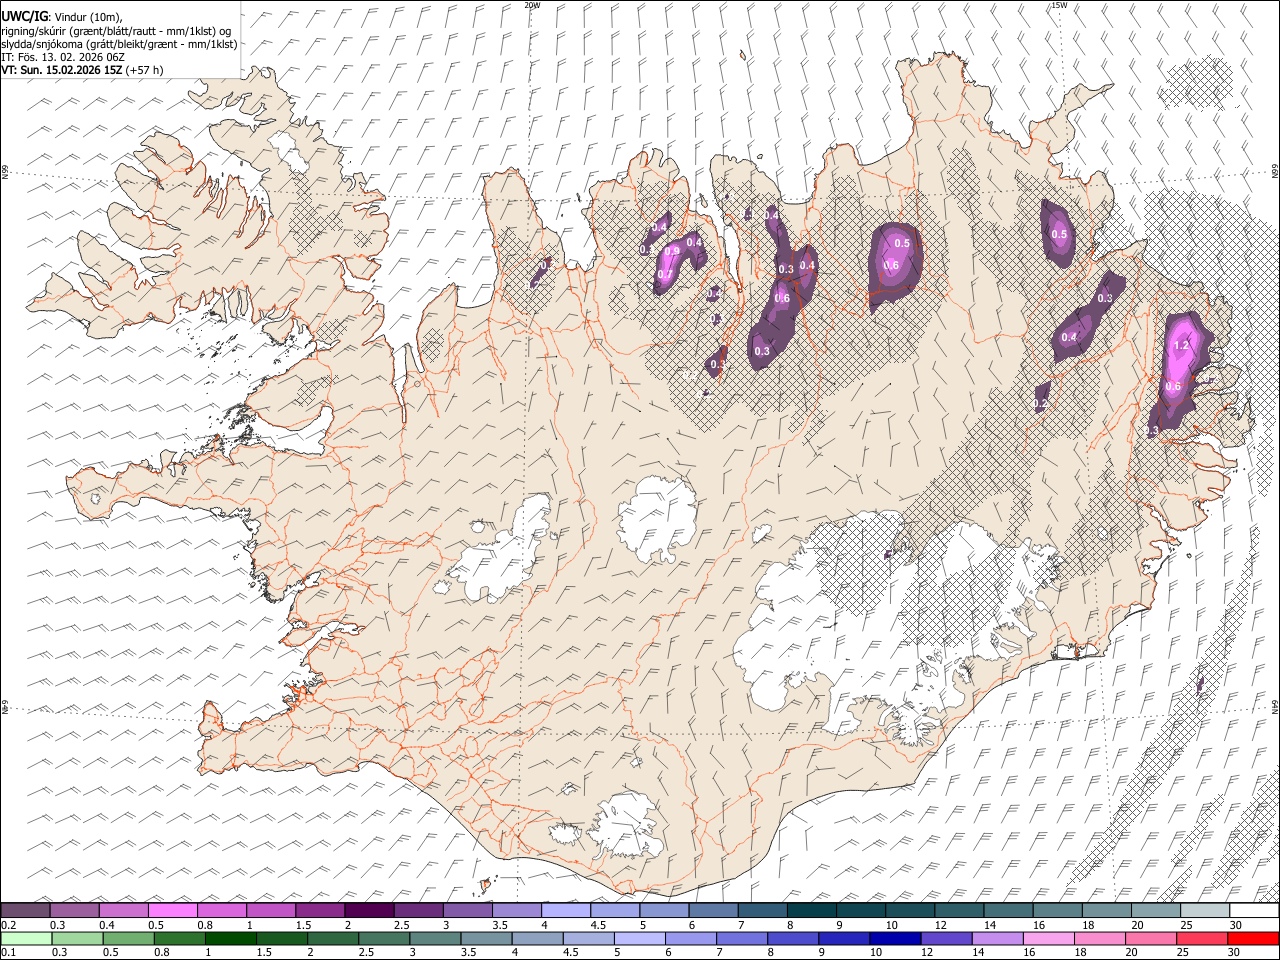Image resolution: width=1280 pixels, height=960 pixels.
Task: Click the '15W' longitude label
Action: 1059,5
